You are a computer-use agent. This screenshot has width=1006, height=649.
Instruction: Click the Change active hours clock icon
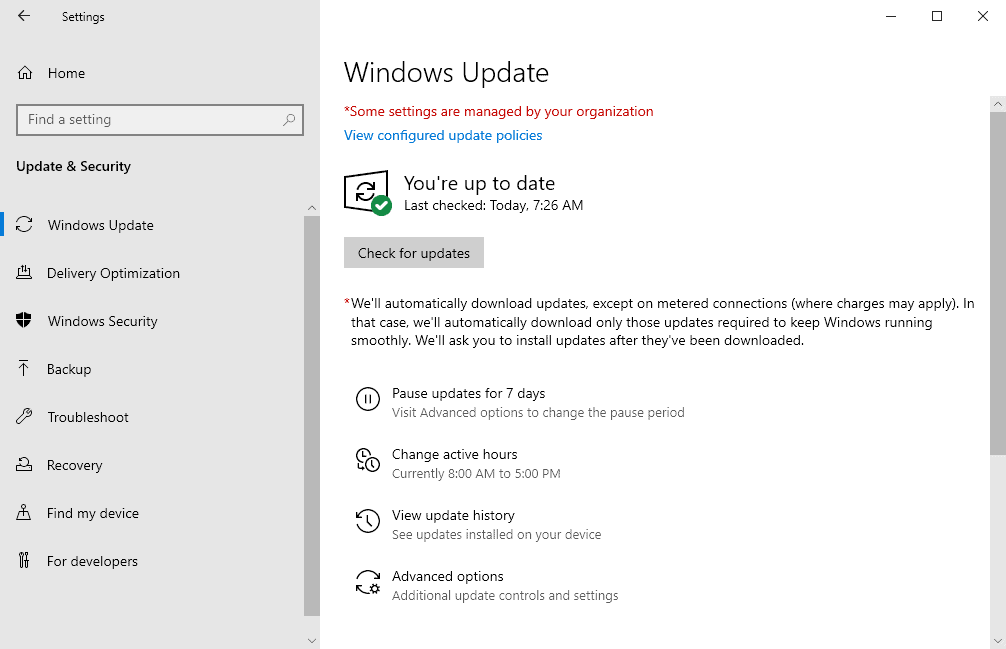[368, 460]
